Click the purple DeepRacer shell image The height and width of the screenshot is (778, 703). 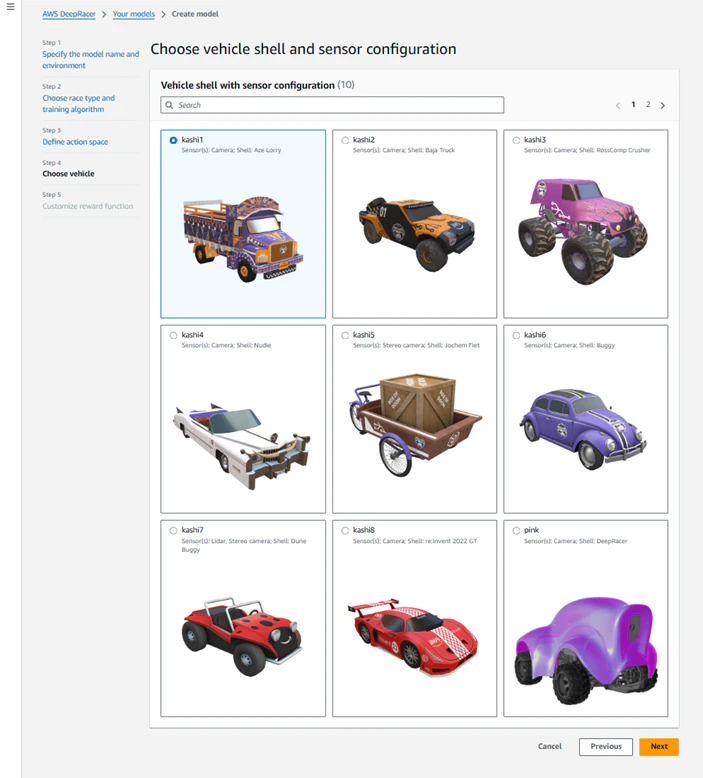coord(587,650)
